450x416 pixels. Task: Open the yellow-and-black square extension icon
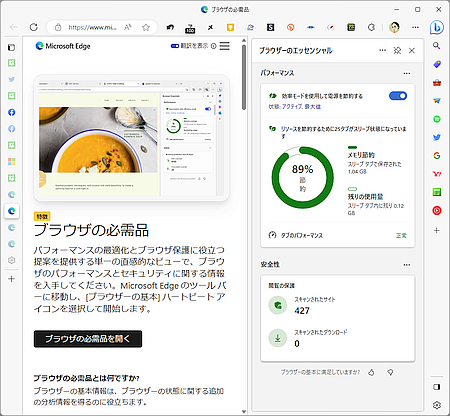click(351, 27)
